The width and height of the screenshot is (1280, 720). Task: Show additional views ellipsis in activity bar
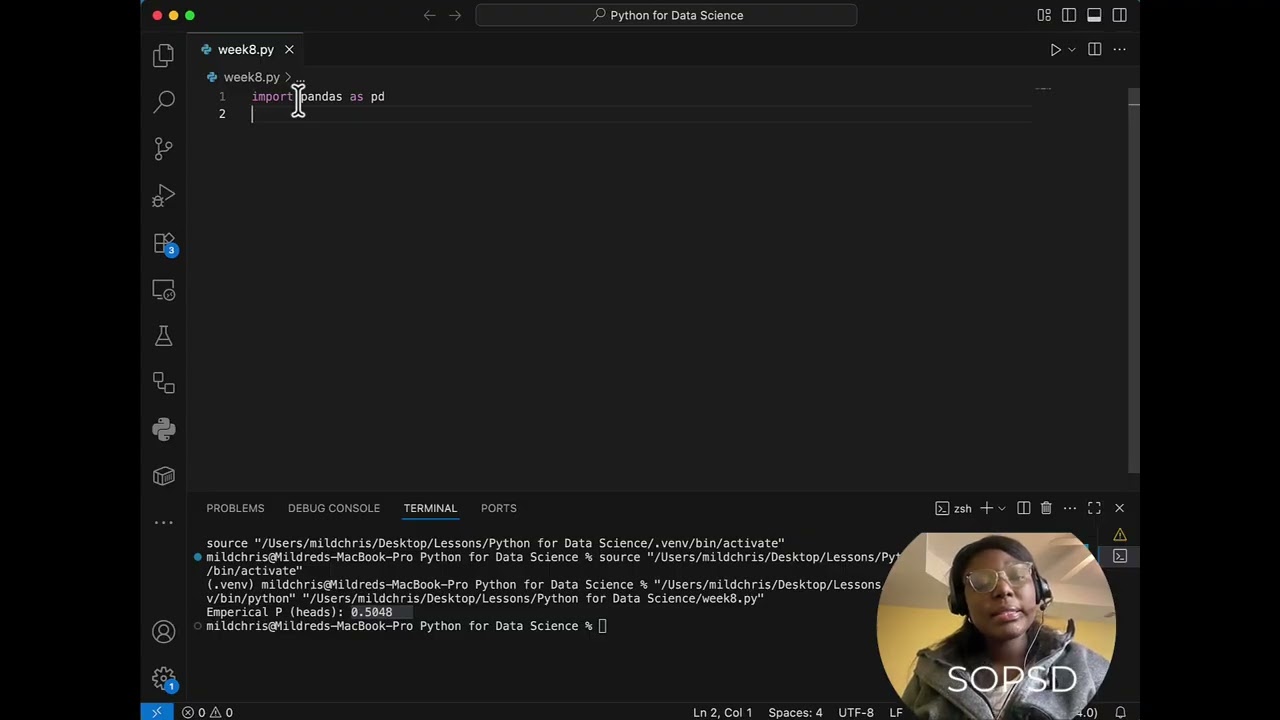tap(164, 522)
